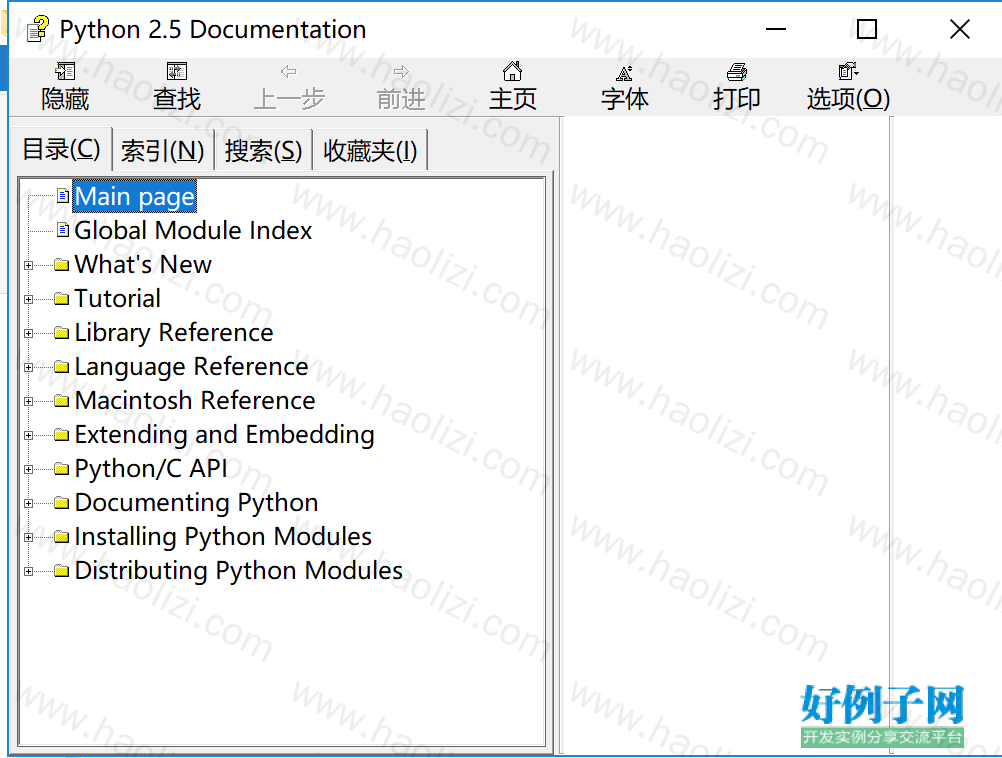
Task: Expand the Documenting Python tree node
Action: tap(29, 503)
